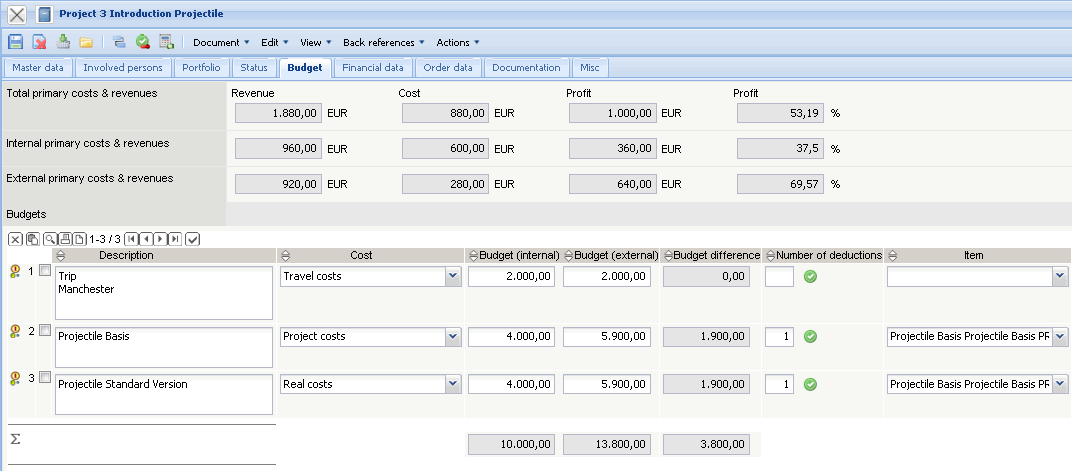Viewport: 1072px width, 471px height.
Task: Click the search magnifier icon above budget table
Action: pyautogui.click(x=48, y=239)
